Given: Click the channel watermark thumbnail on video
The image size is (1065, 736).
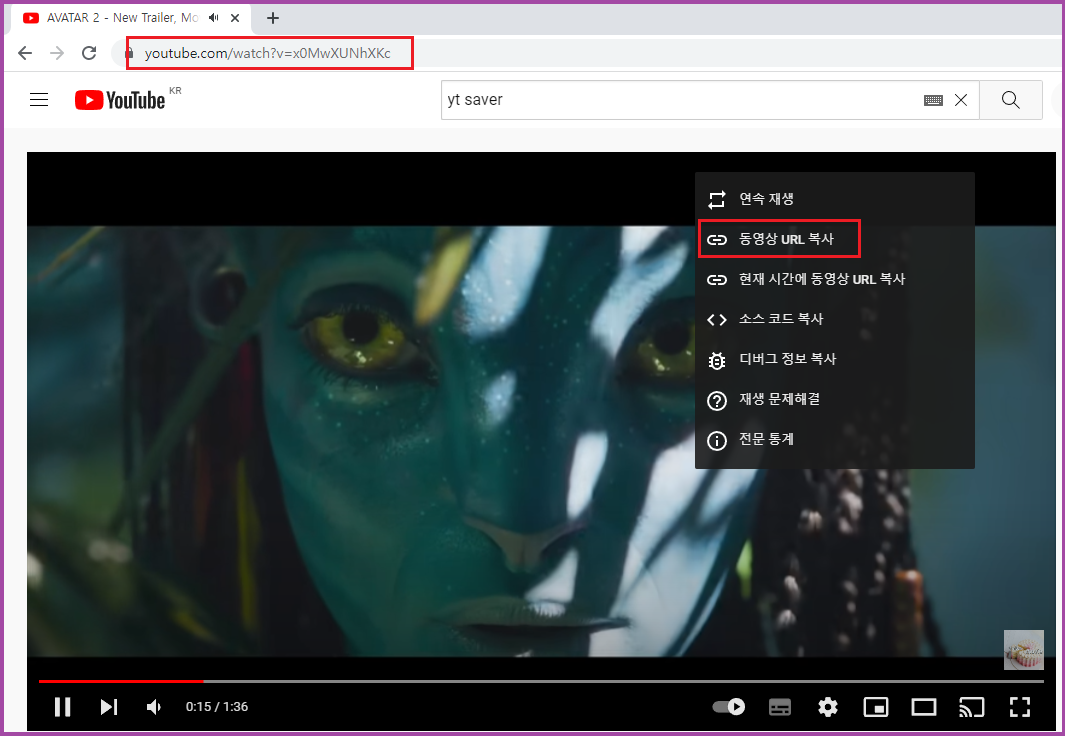Looking at the screenshot, I should click(x=1024, y=650).
